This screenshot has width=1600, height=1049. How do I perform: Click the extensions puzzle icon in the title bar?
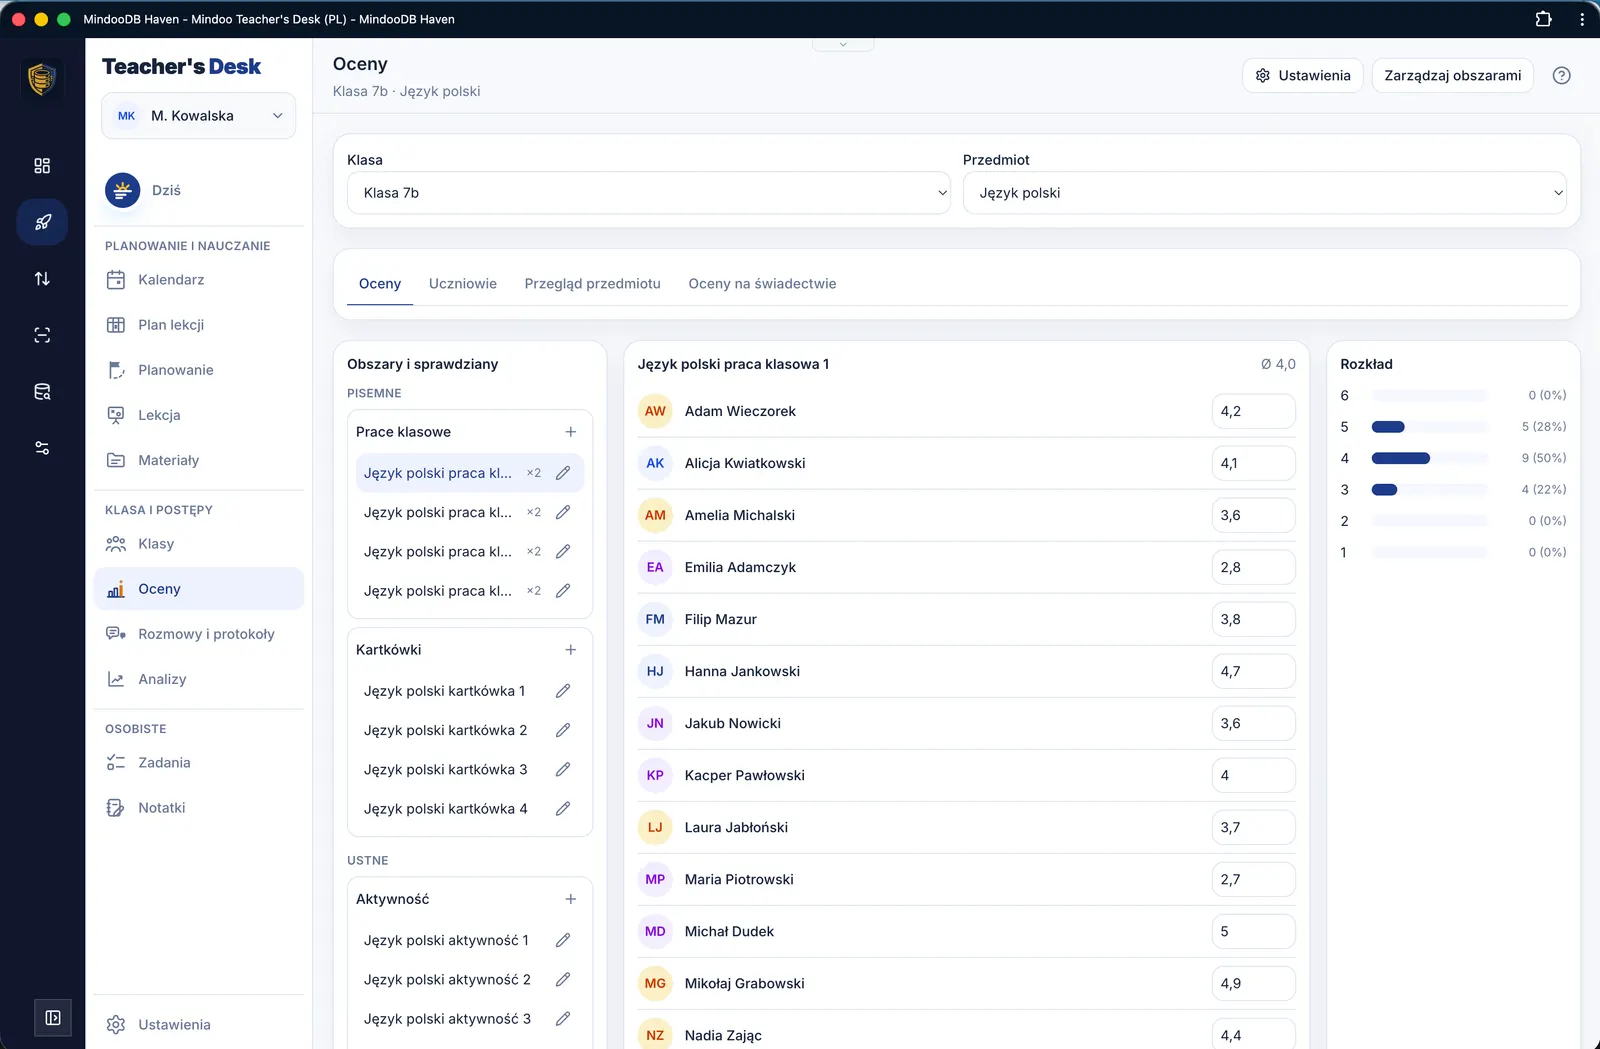[1543, 19]
